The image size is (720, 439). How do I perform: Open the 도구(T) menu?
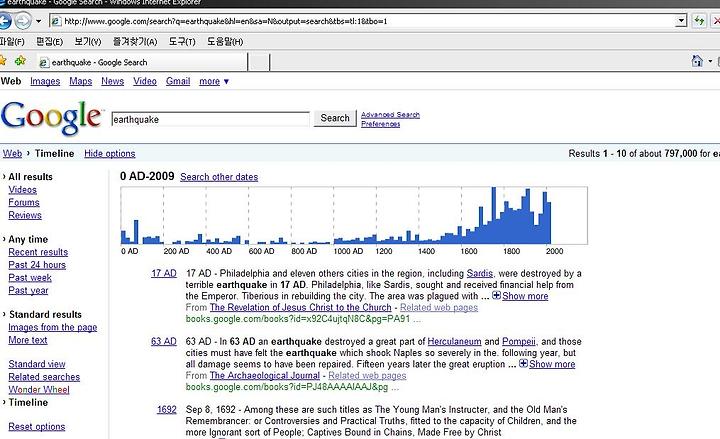point(182,42)
